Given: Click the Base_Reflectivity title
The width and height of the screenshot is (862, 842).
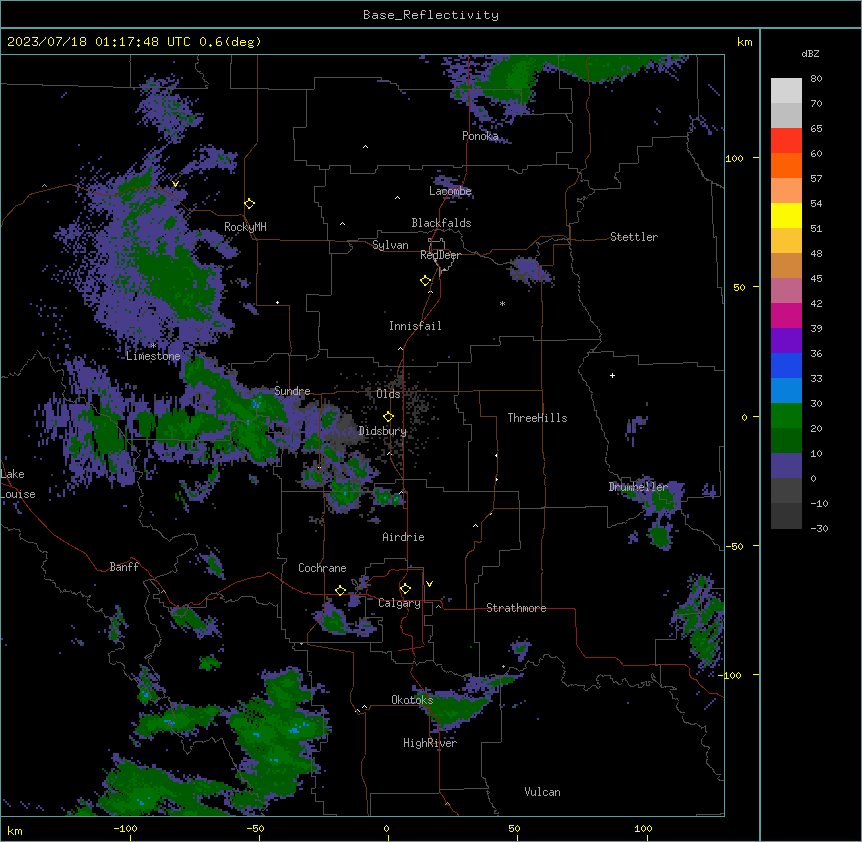Looking at the screenshot, I should tap(431, 15).
